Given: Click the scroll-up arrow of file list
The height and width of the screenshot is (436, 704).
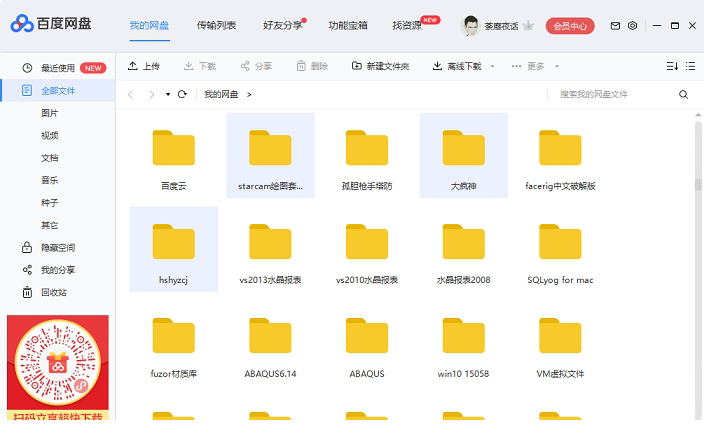Looking at the screenshot, I should pyautogui.click(x=698, y=115).
